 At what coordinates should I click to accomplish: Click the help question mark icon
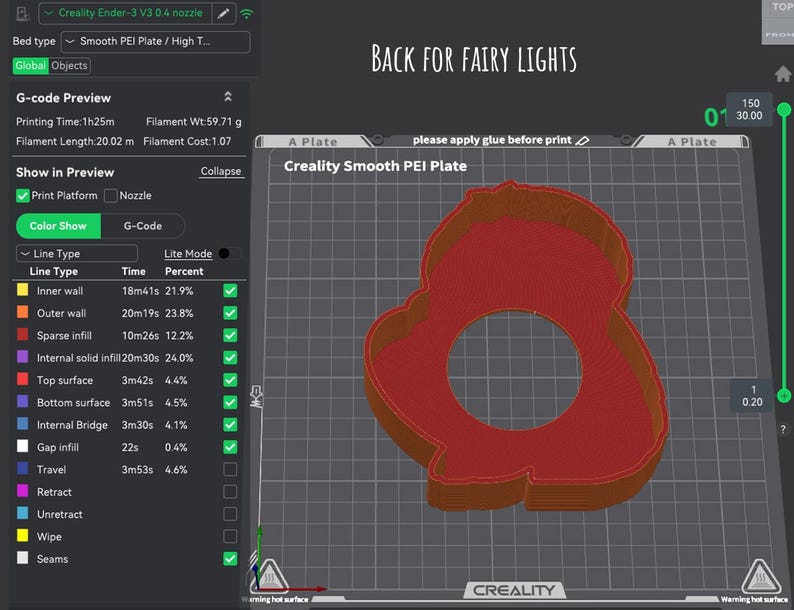click(x=783, y=429)
